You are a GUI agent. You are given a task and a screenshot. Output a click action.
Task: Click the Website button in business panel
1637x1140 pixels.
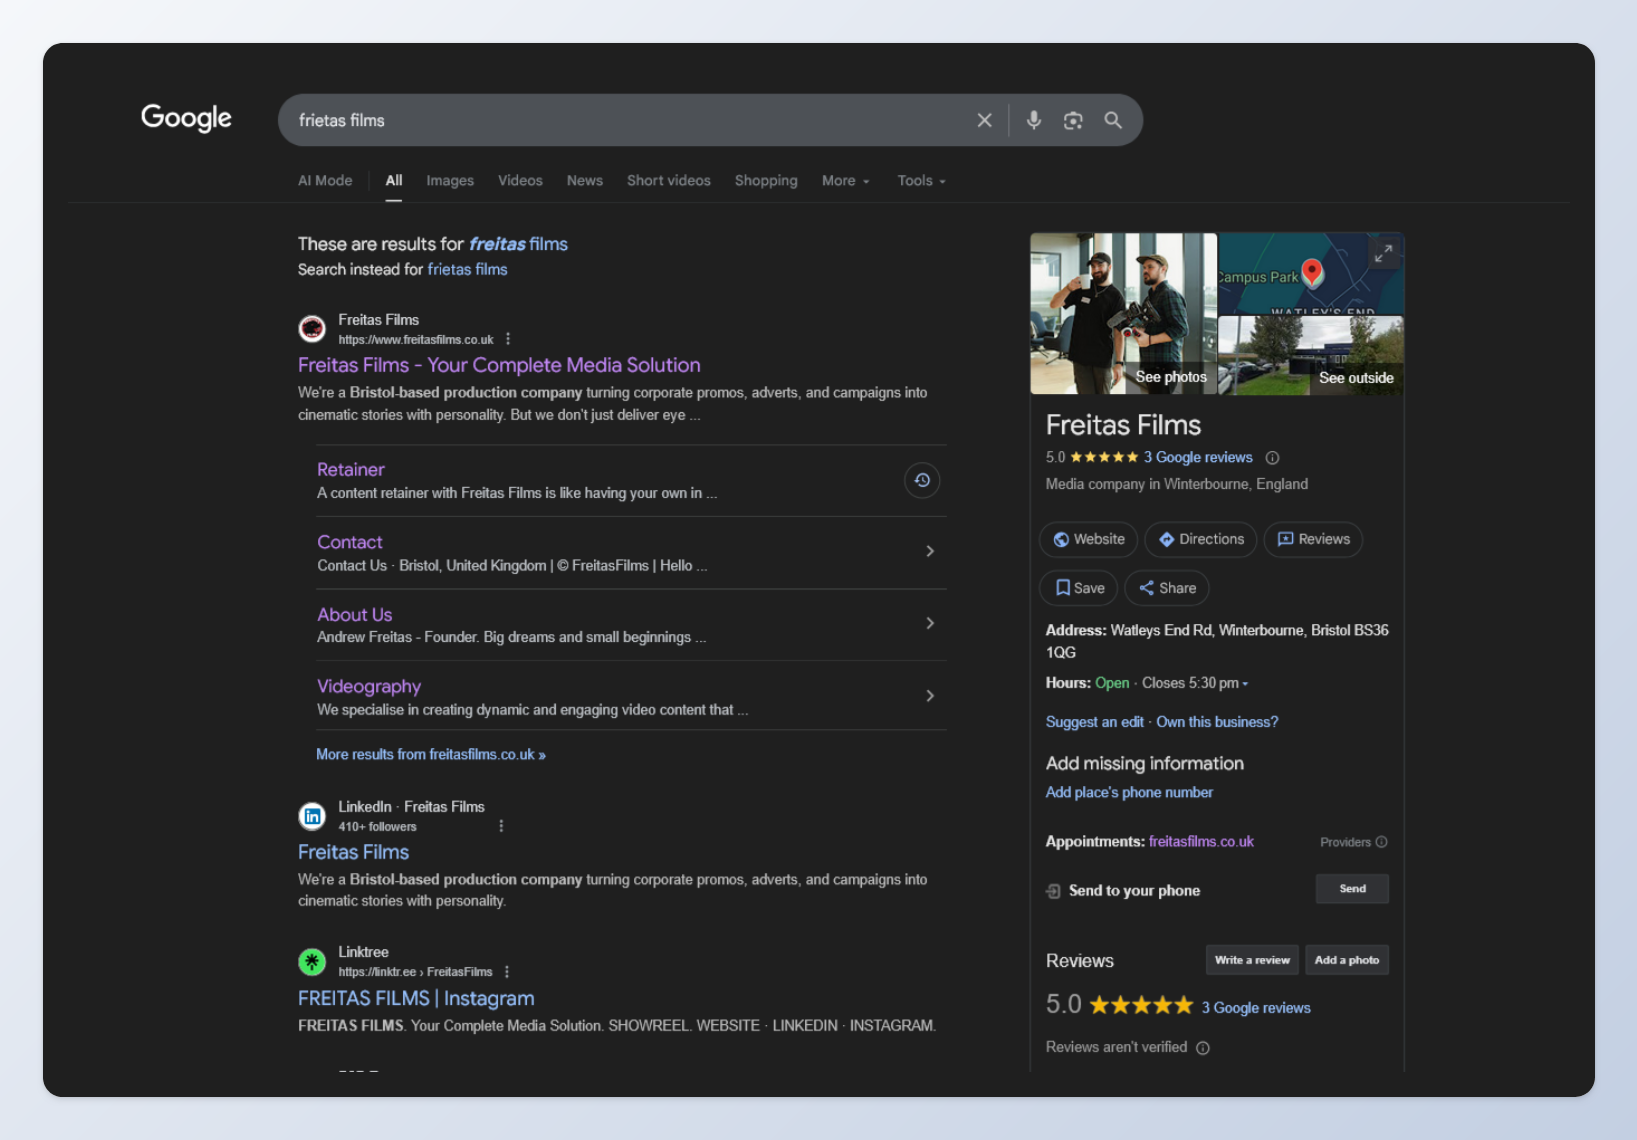click(x=1088, y=539)
